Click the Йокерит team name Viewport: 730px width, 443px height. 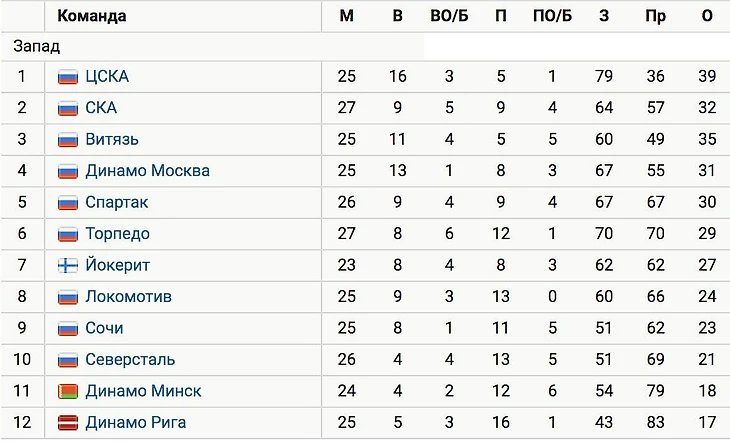[x=119, y=266]
